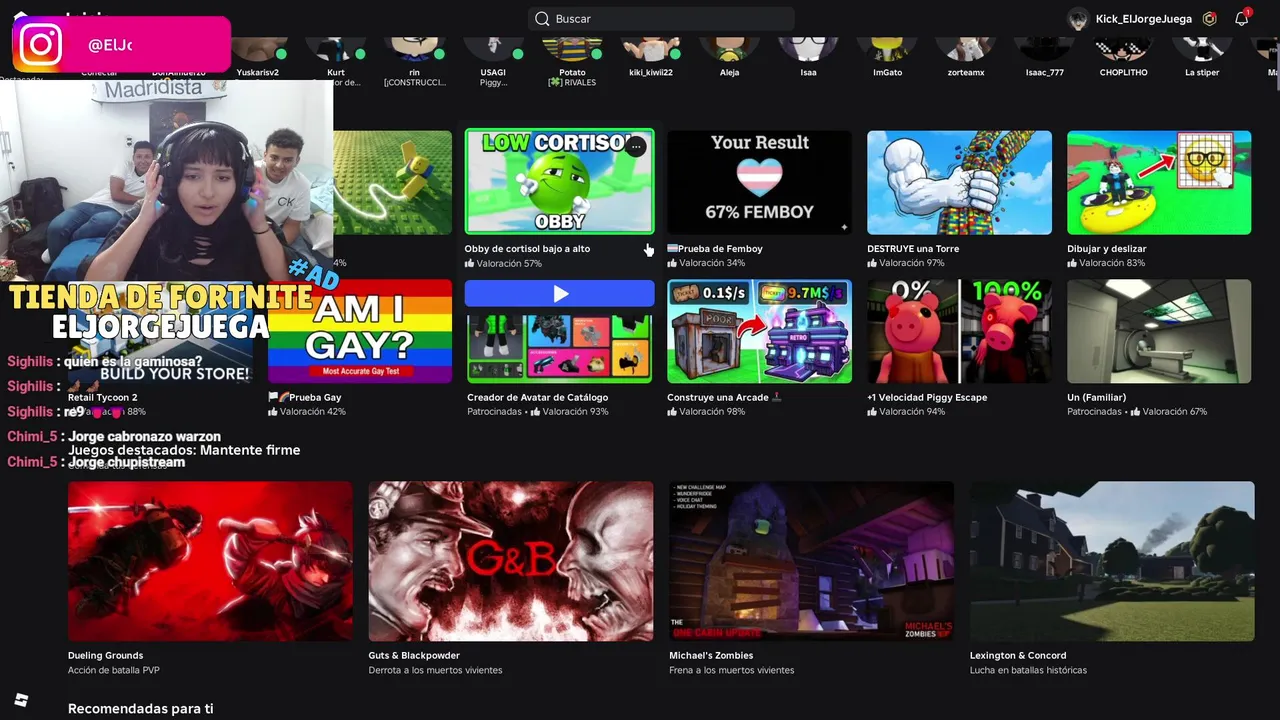Click 'Acción de batalla PVP' subtitle

(114, 671)
